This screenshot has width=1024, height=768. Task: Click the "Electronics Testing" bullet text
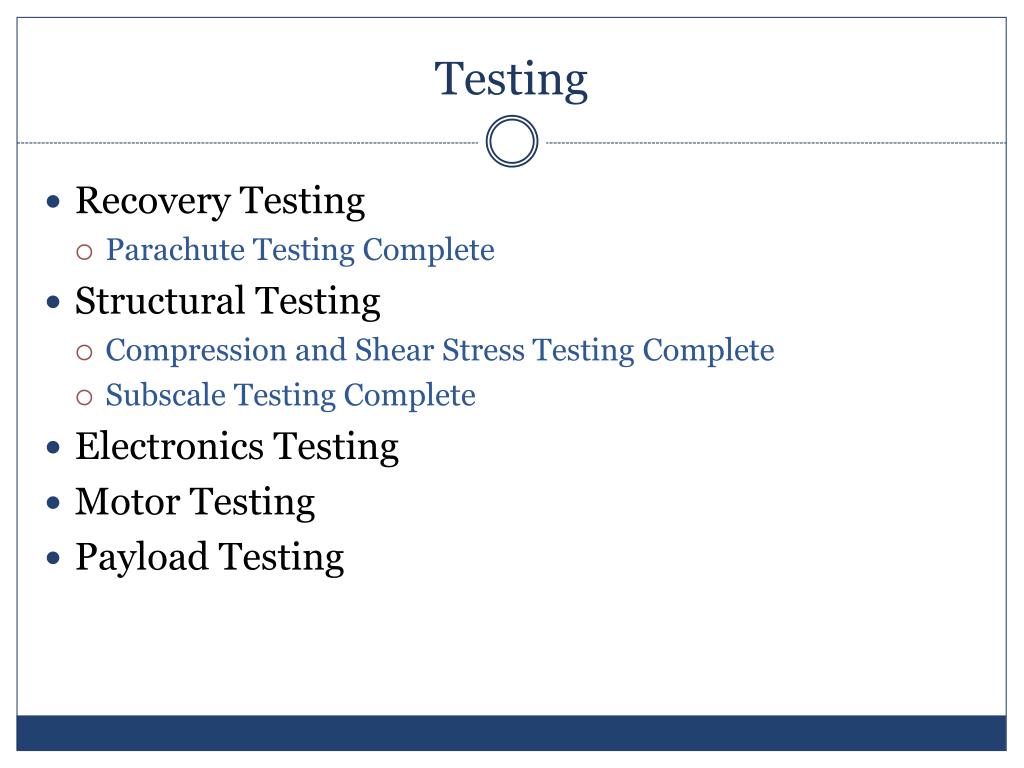coord(237,446)
